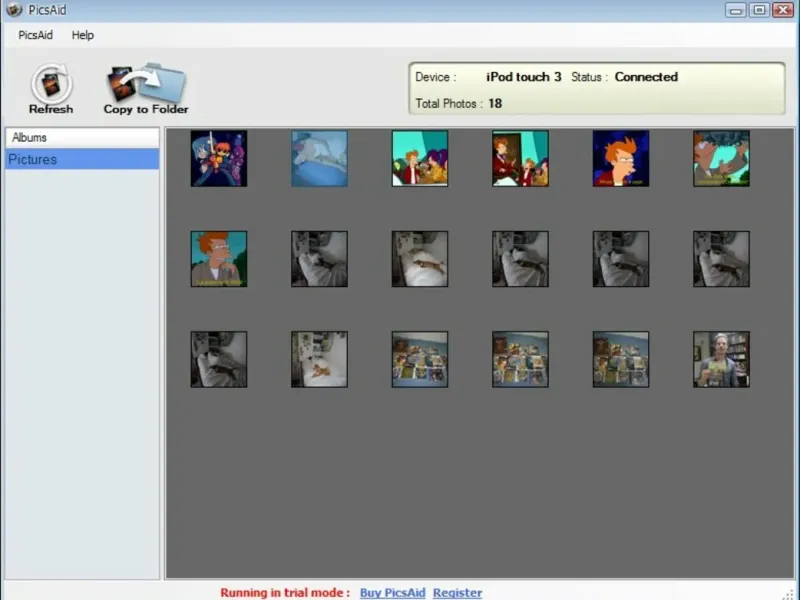Maximize the PicsAid window
800x600 pixels.
(759, 10)
